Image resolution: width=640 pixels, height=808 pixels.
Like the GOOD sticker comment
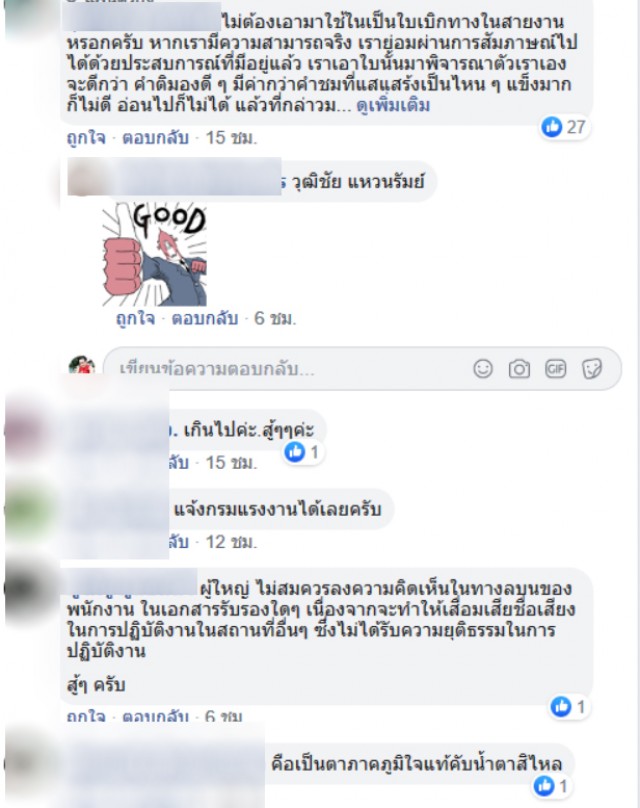(136, 318)
